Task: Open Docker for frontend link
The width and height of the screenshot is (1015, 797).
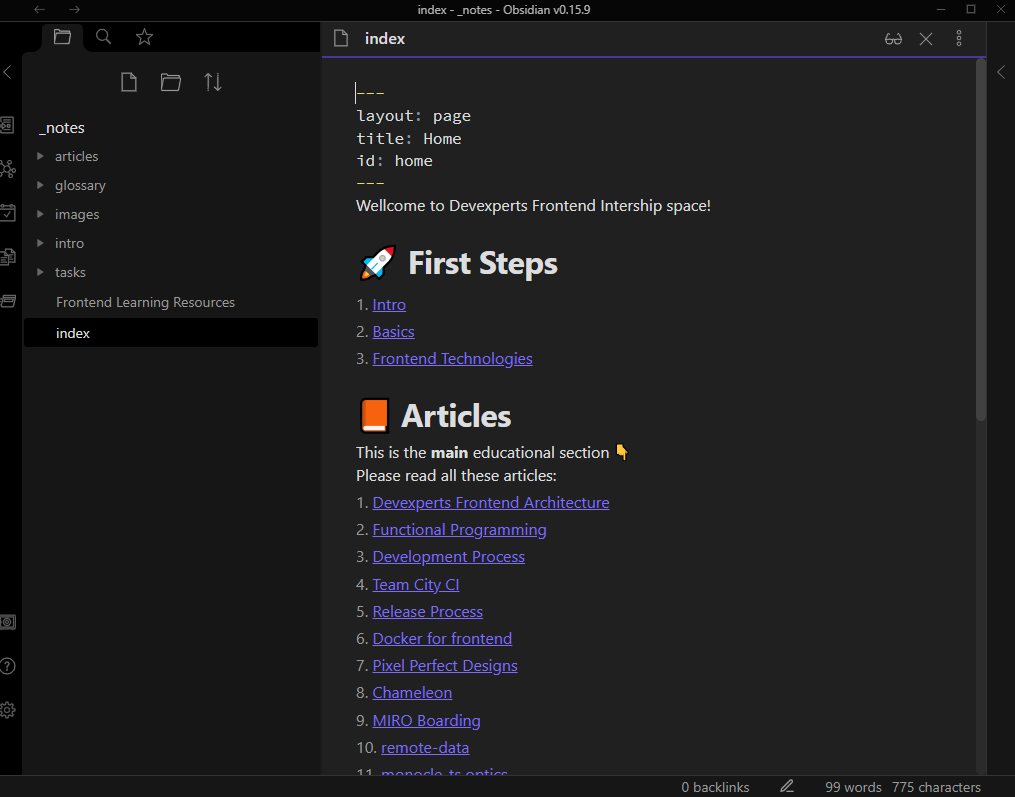Action: (x=442, y=639)
